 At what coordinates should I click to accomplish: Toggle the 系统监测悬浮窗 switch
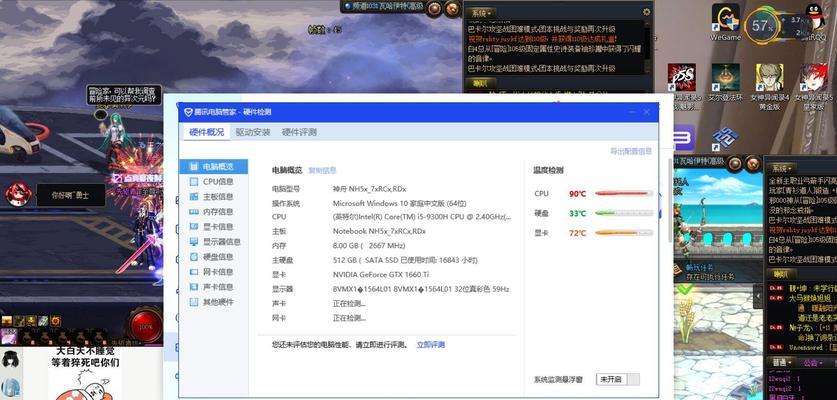(x=618, y=379)
